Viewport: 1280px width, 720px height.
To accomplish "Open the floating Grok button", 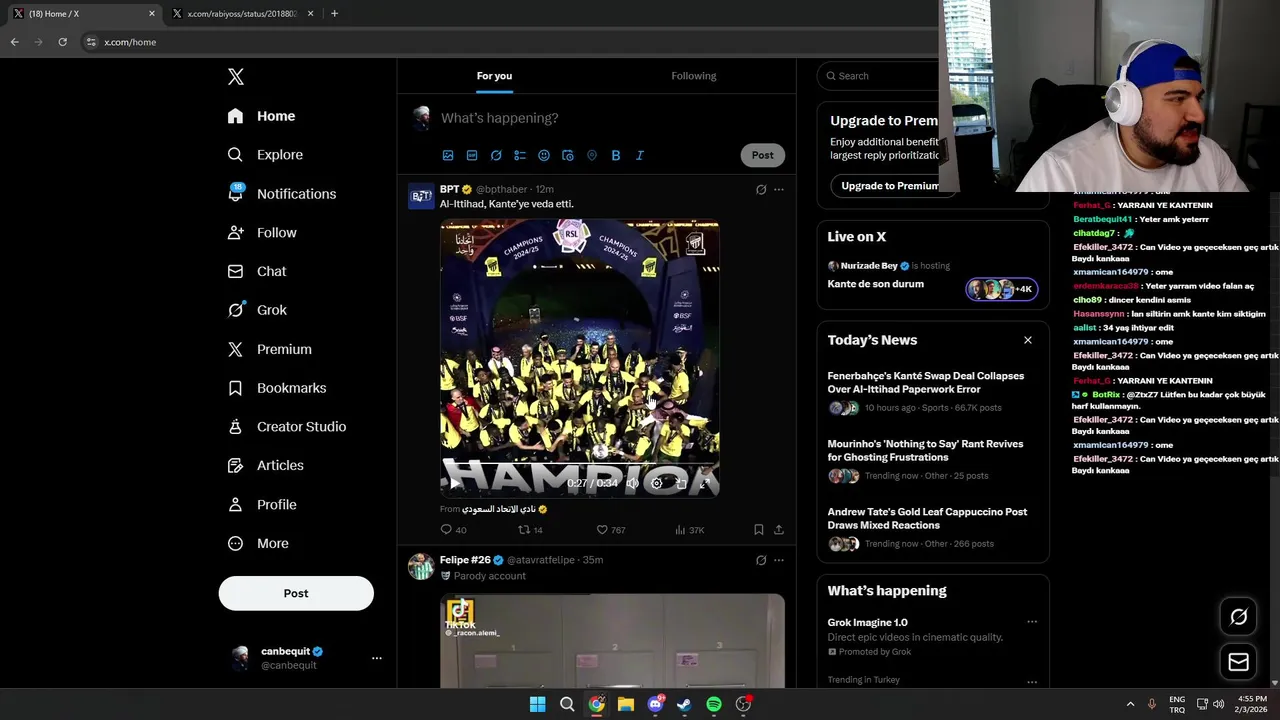I will click(1238, 617).
